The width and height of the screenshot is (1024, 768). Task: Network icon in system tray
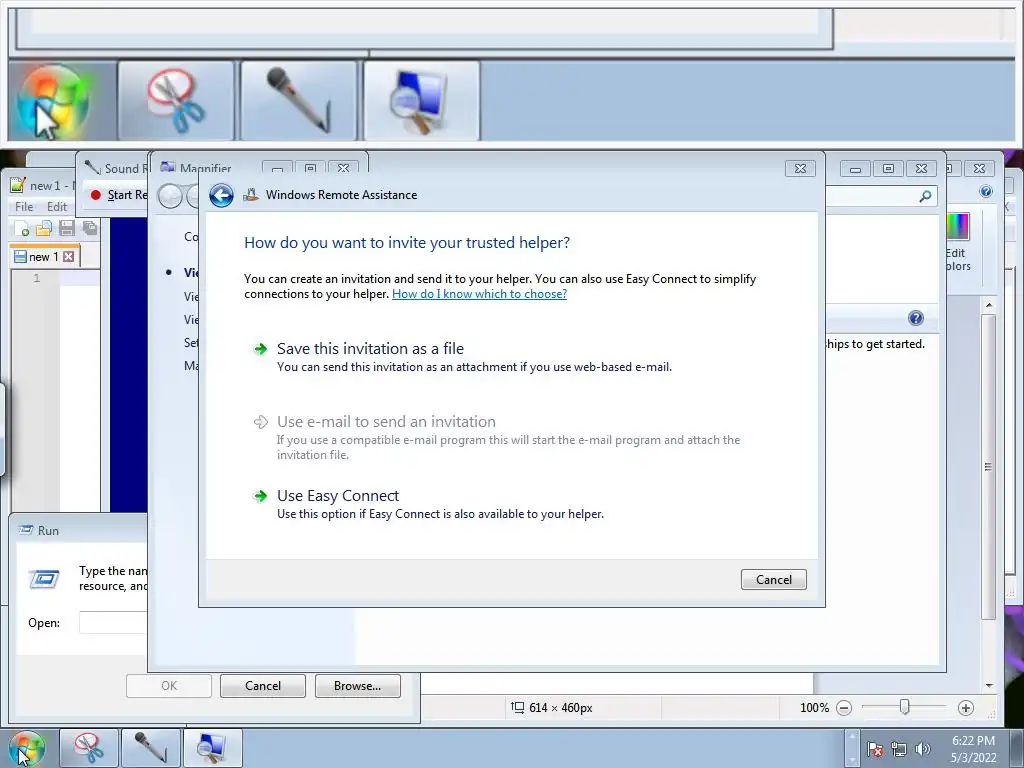coord(899,749)
